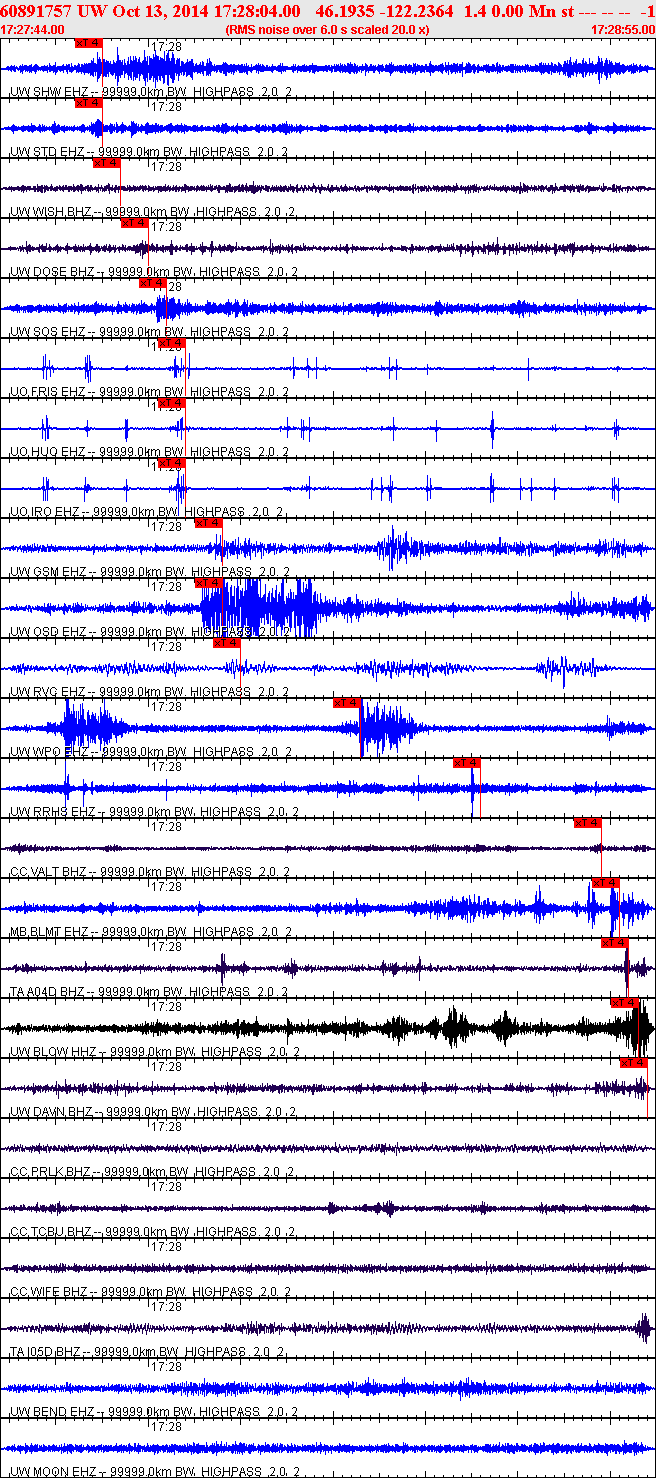Select the red pick flag on UW WISH trace
This screenshot has height=1478, width=656.
[106, 163]
